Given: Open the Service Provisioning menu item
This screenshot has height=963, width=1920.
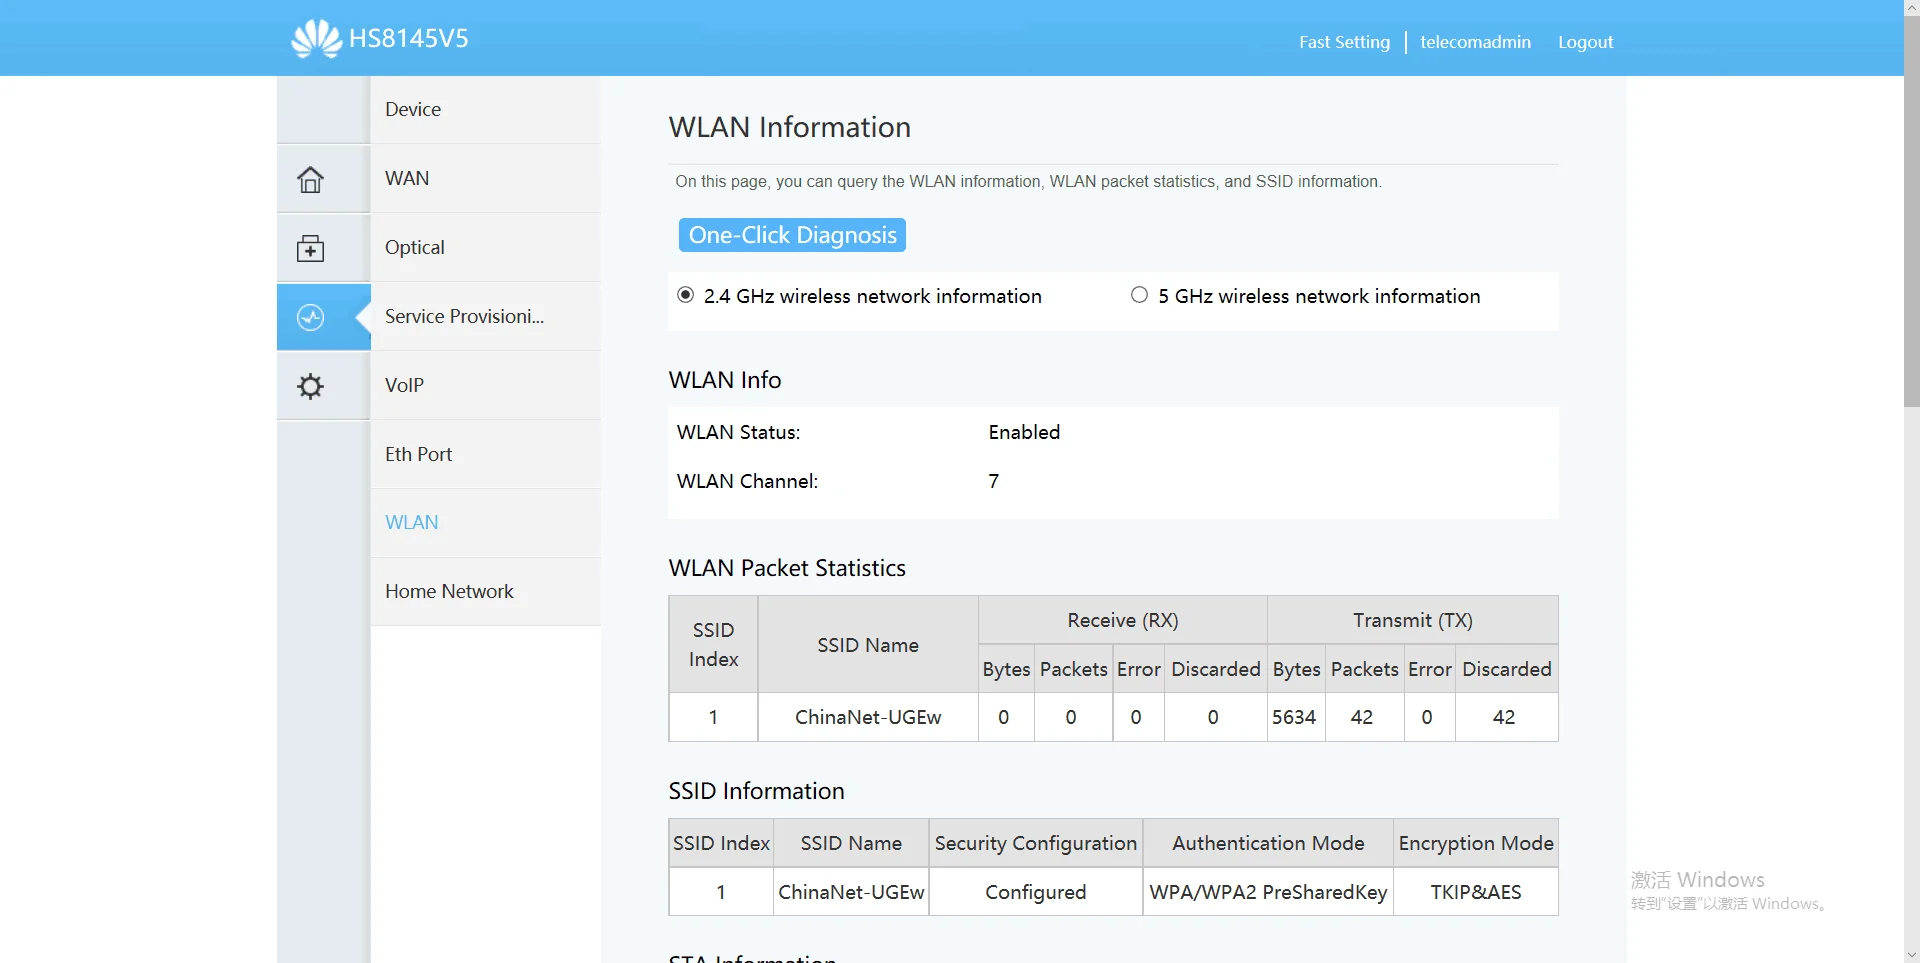Looking at the screenshot, I should (464, 316).
